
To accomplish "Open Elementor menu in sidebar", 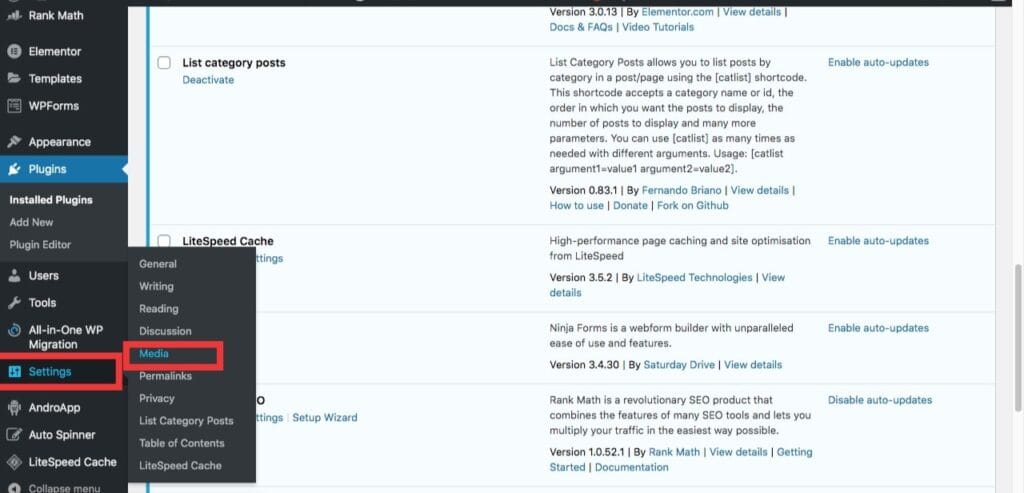I will (x=55, y=52).
